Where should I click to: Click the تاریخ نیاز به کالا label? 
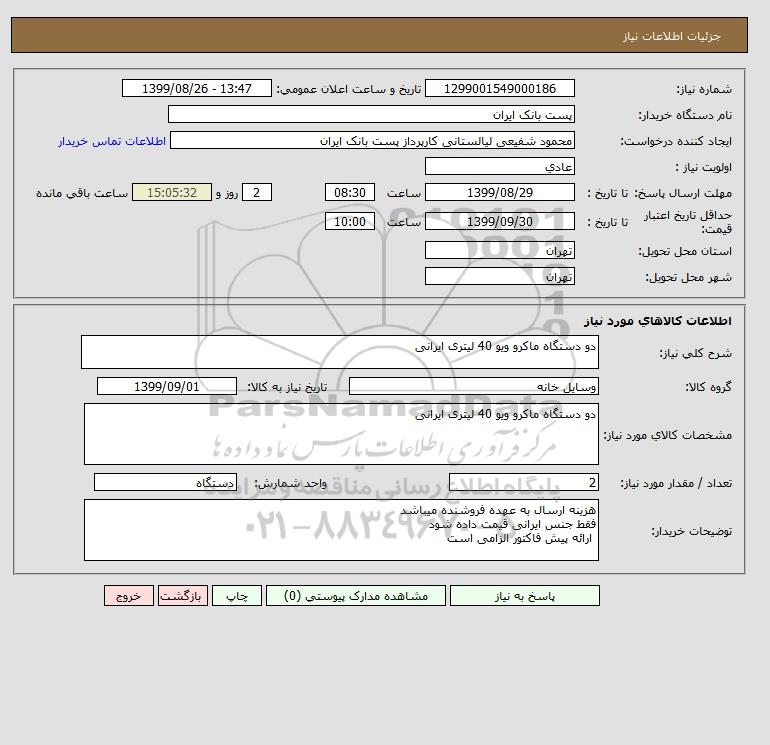(x=287, y=387)
